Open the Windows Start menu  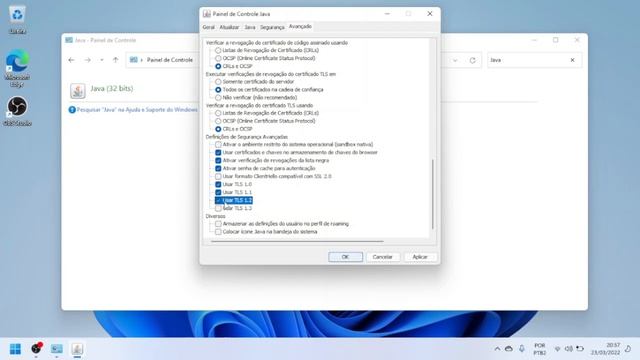coord(16,349)
